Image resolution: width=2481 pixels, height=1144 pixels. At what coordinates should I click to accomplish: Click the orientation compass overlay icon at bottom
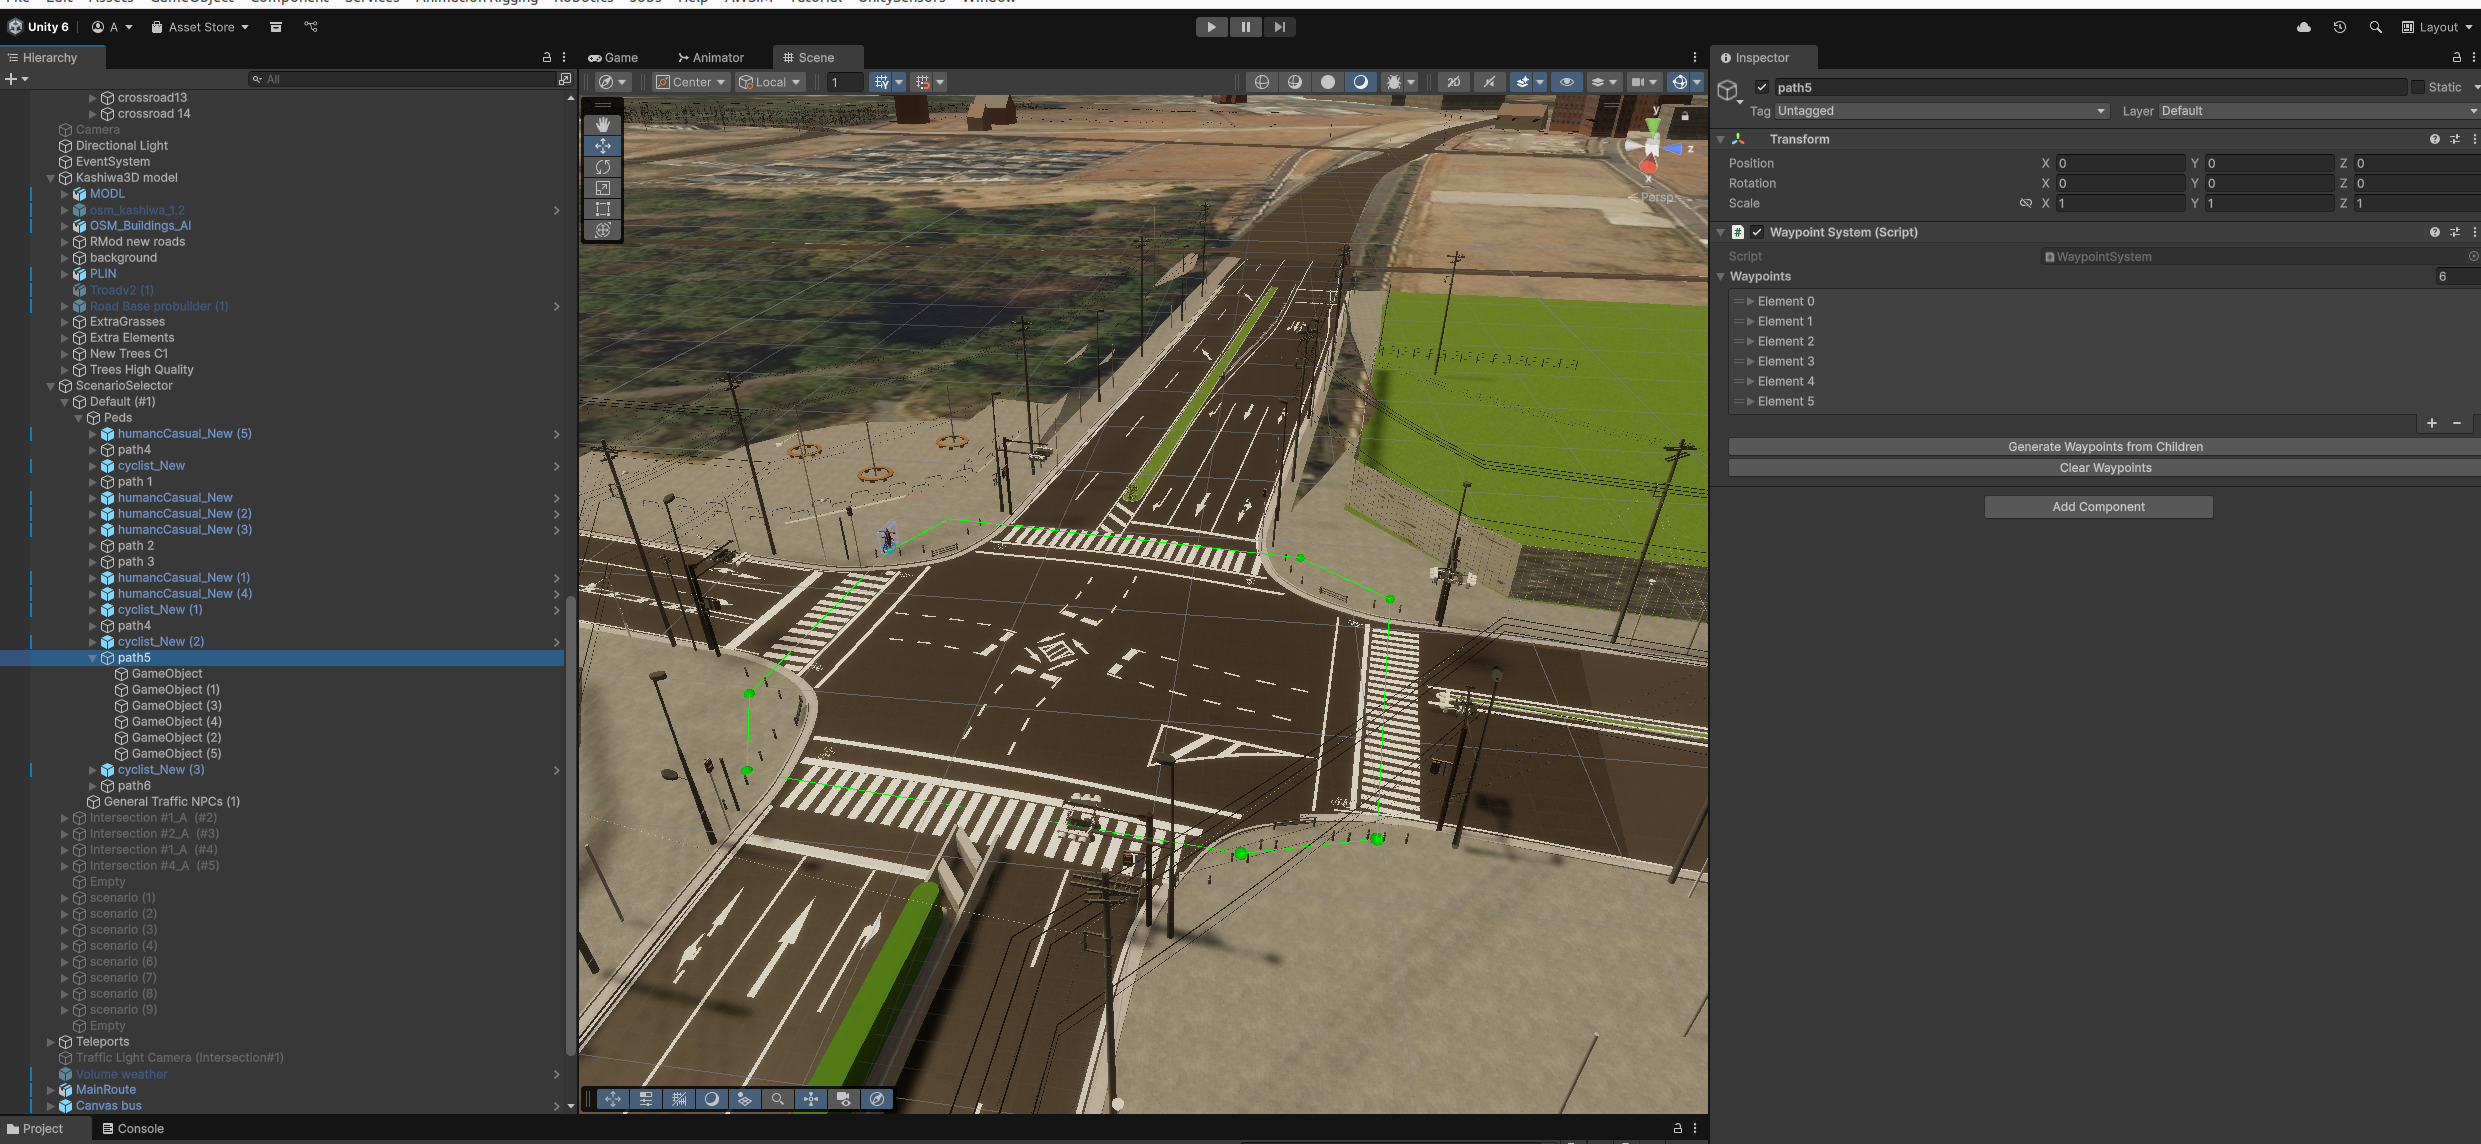click(x=876, y=1099)
